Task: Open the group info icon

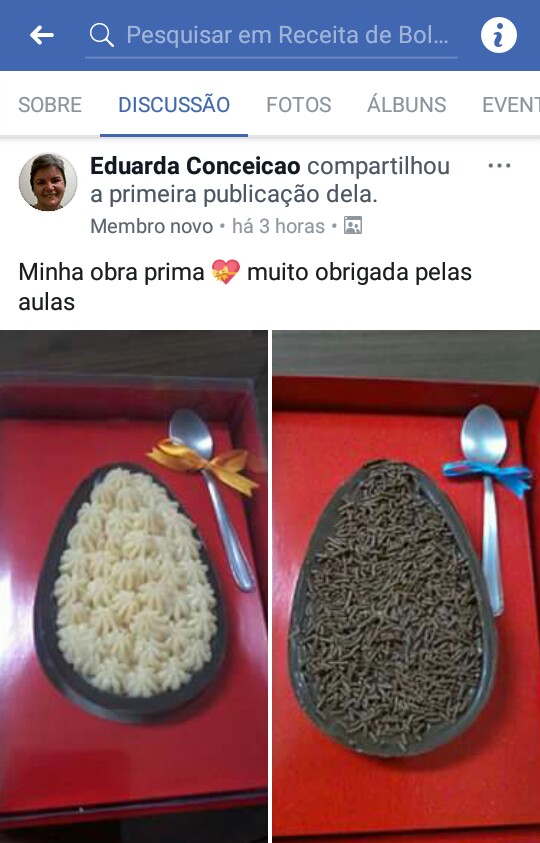Action: (x=499, y=35)
